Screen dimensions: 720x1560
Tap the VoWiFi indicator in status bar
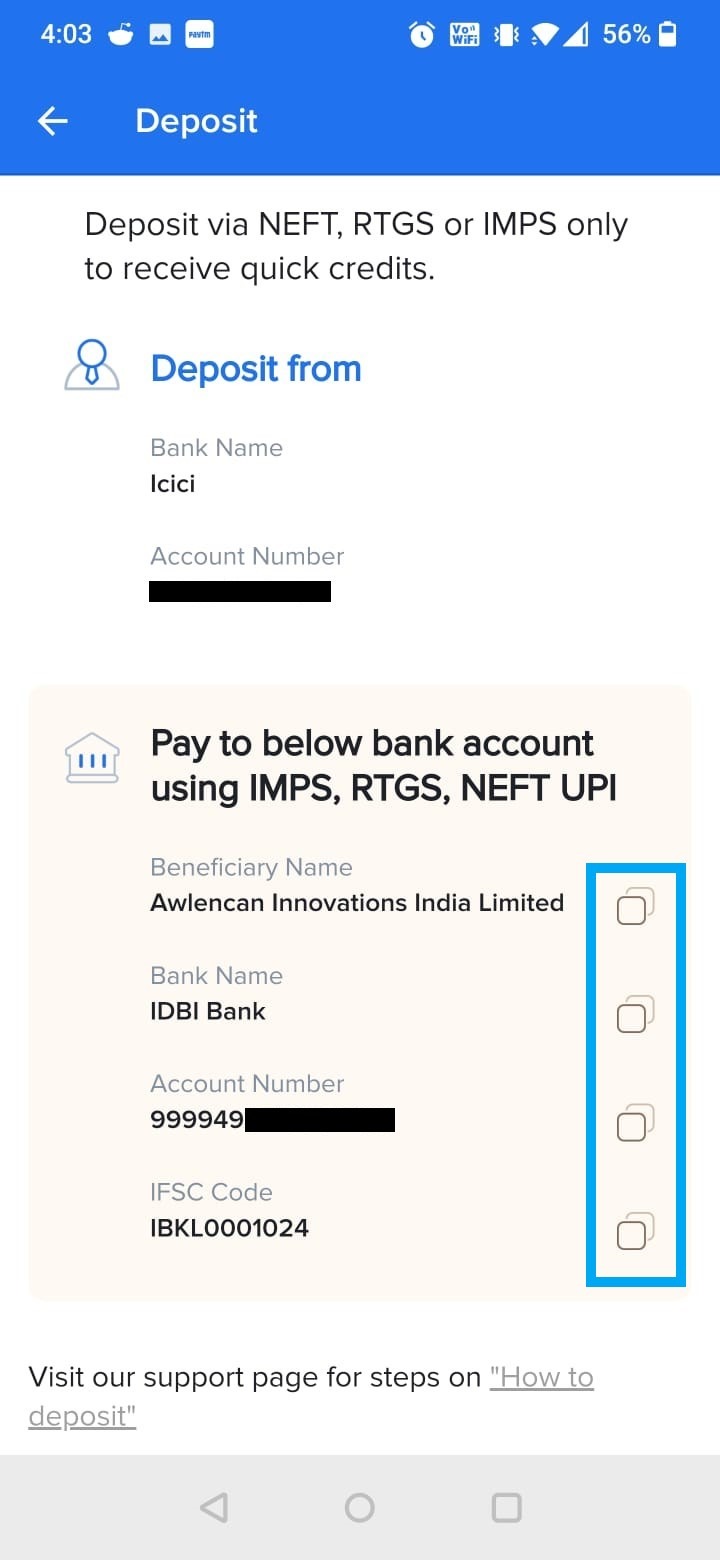pos(463,34)
